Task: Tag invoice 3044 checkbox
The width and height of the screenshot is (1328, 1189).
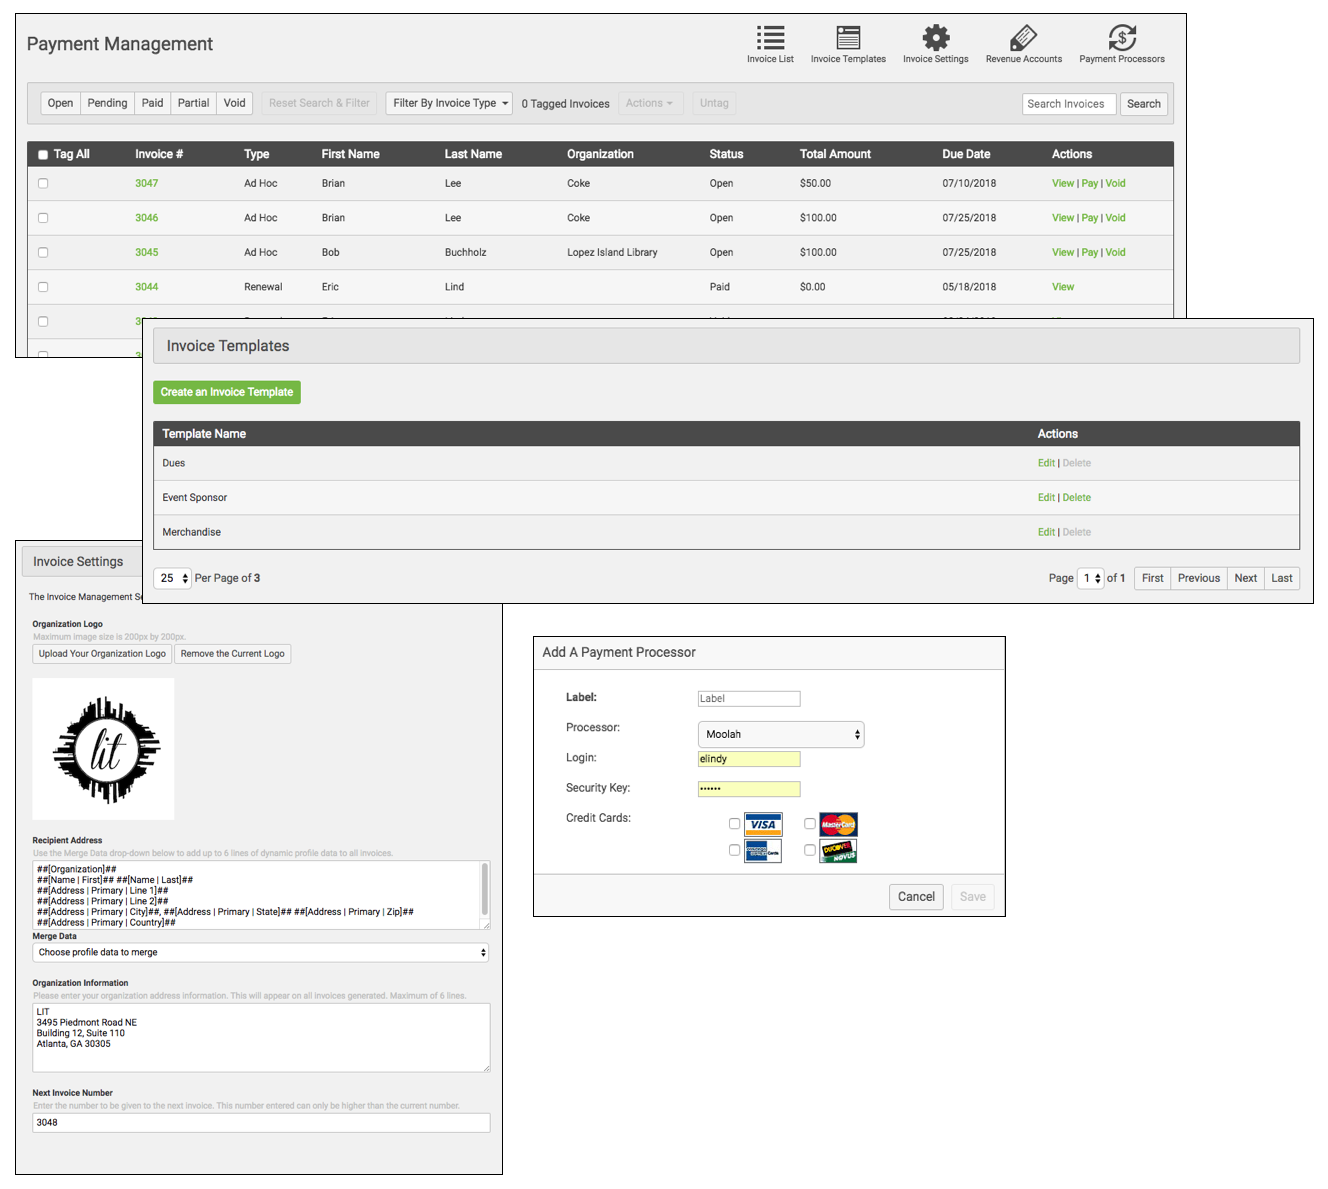Action: pyautogui.click(x=43, y=287)
